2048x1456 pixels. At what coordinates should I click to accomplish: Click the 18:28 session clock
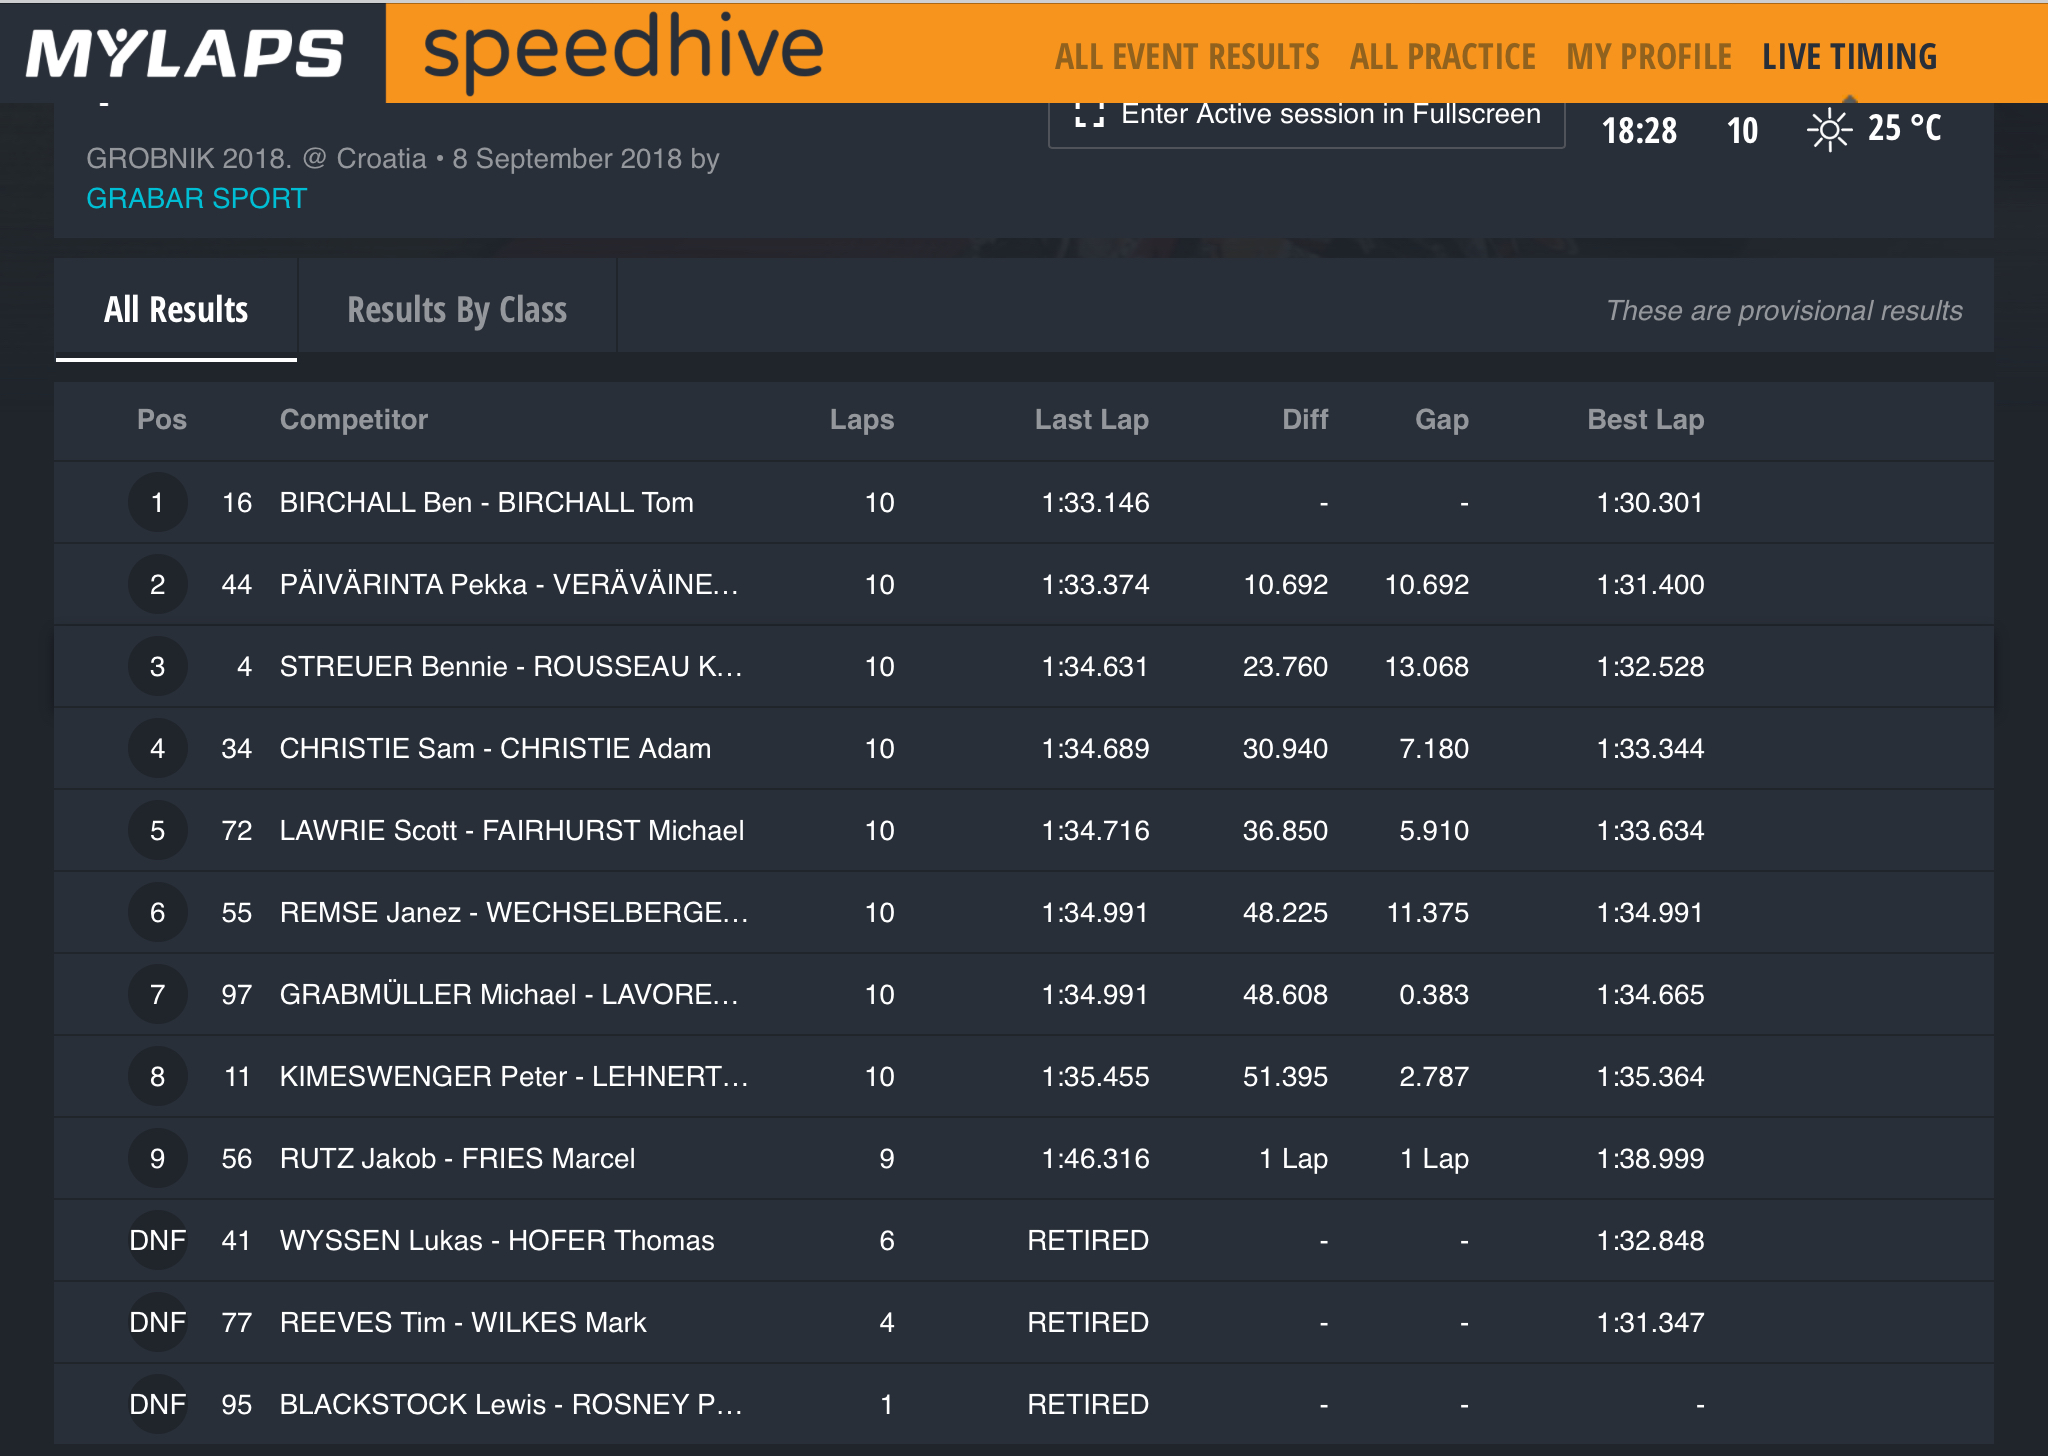point(1639,130)
